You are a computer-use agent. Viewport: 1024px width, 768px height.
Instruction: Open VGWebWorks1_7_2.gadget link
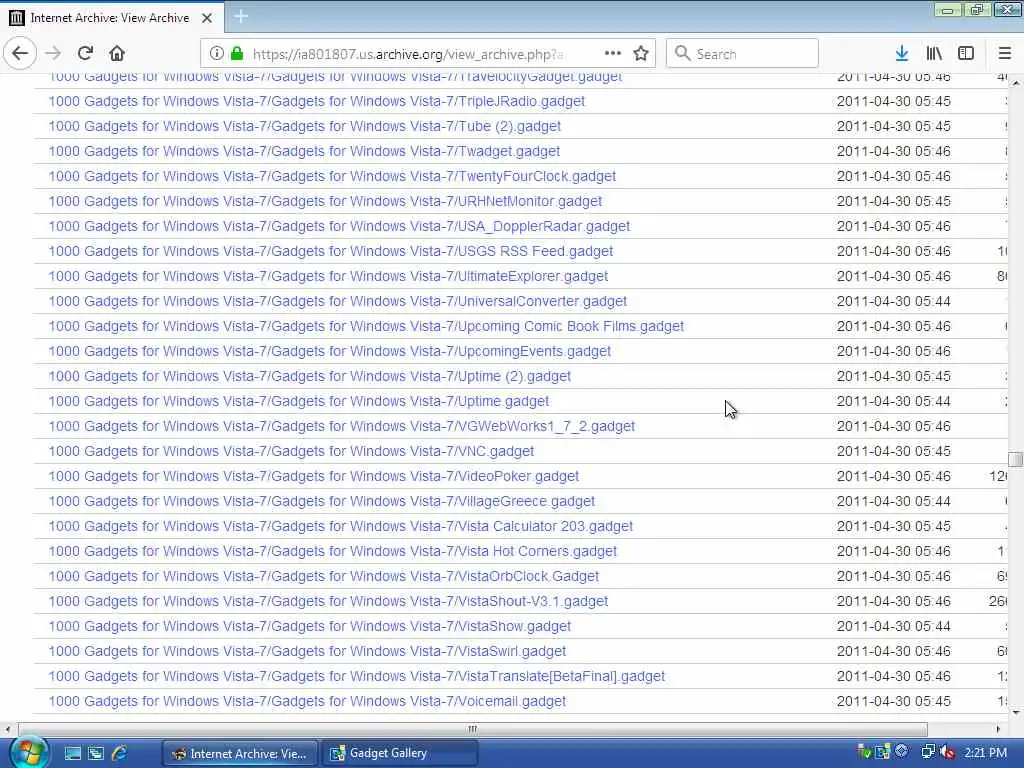pyautogui.click(x=342, y=426)
